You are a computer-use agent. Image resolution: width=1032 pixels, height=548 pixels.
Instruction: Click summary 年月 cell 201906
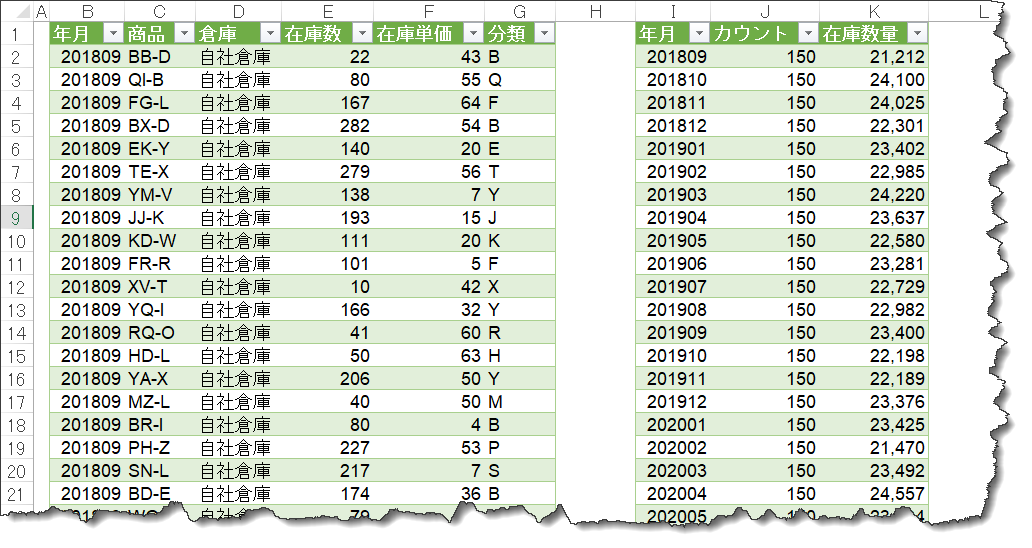[x=673, y=264]
